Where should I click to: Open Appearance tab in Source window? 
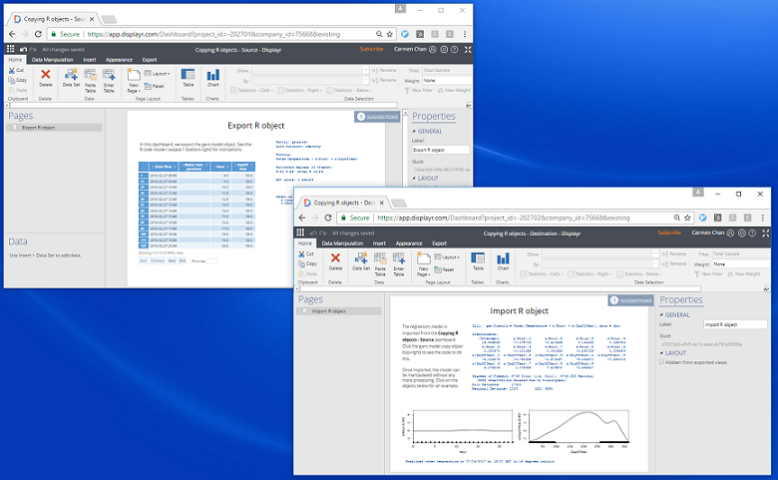[119, 60]
